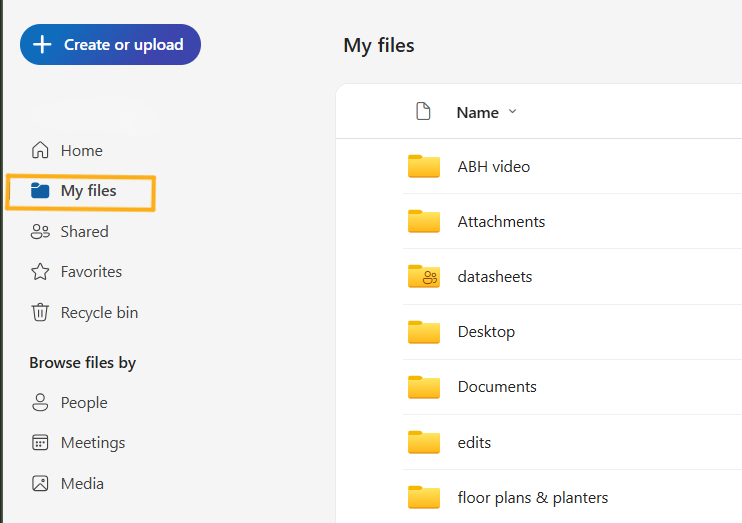Click the Favorites star icon
The image size is (742, 523).
tap(40, 272)
